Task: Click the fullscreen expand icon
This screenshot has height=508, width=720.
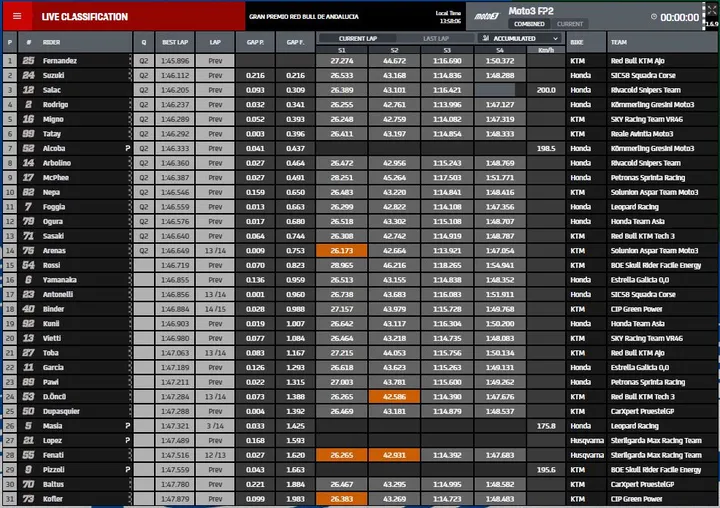Action: 711,10
